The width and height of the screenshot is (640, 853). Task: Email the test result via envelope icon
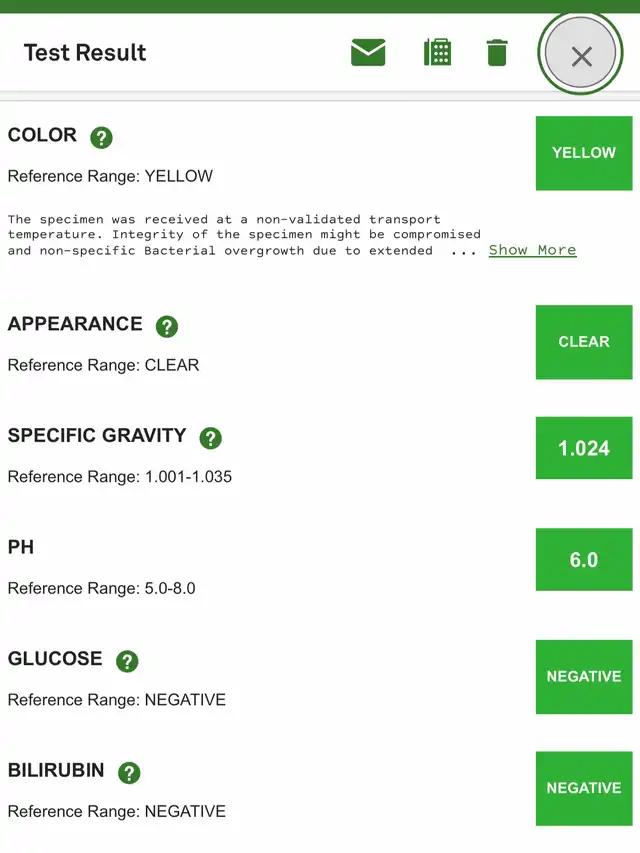(368, 52)
